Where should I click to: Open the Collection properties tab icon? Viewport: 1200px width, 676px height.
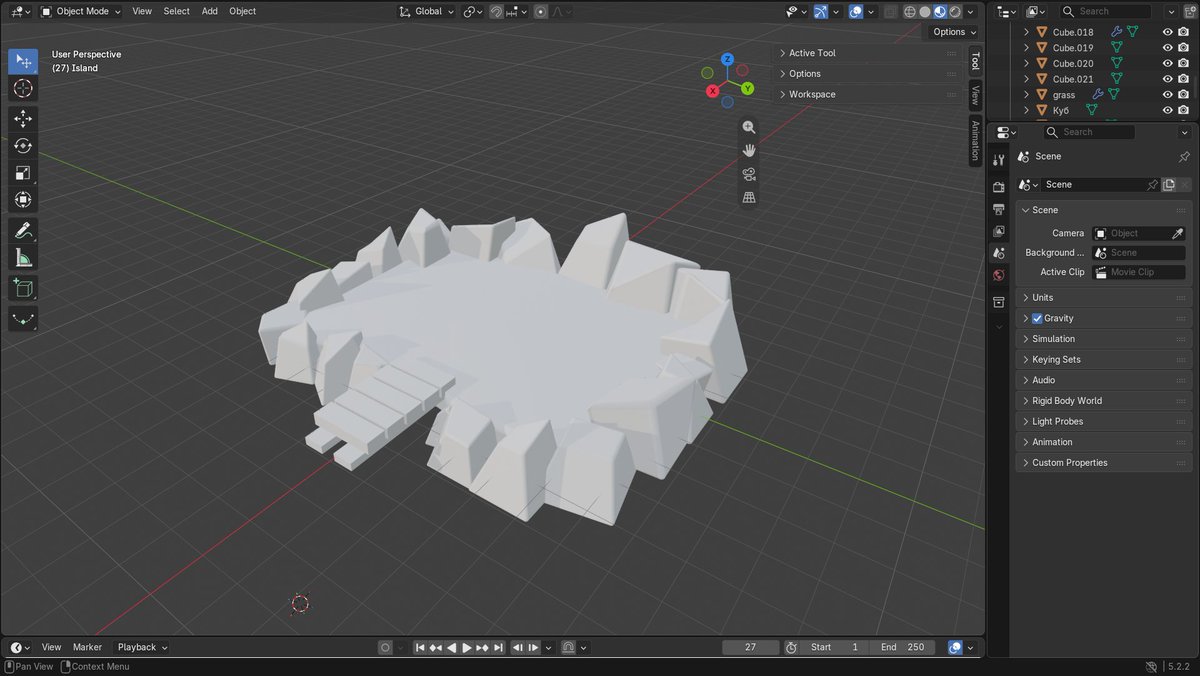998,302
